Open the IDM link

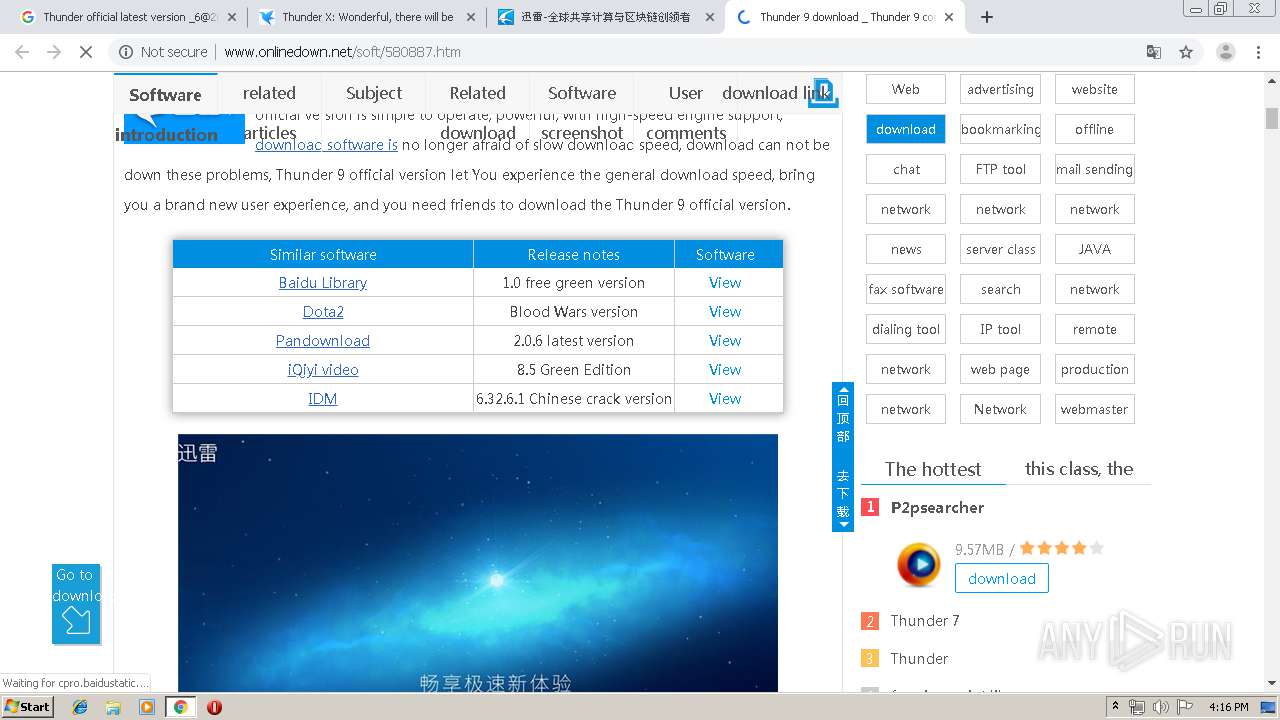[322, 399]
